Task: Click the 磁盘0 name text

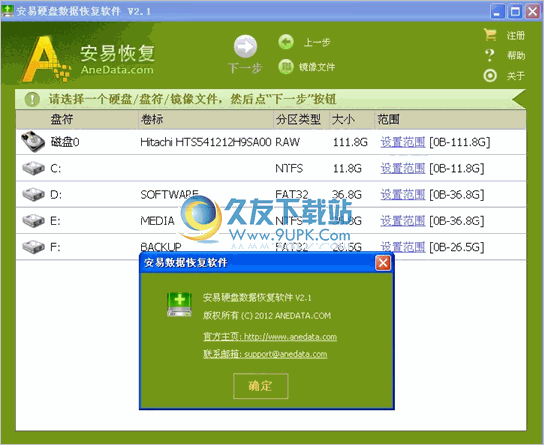Action: click(x=65, y=142)
